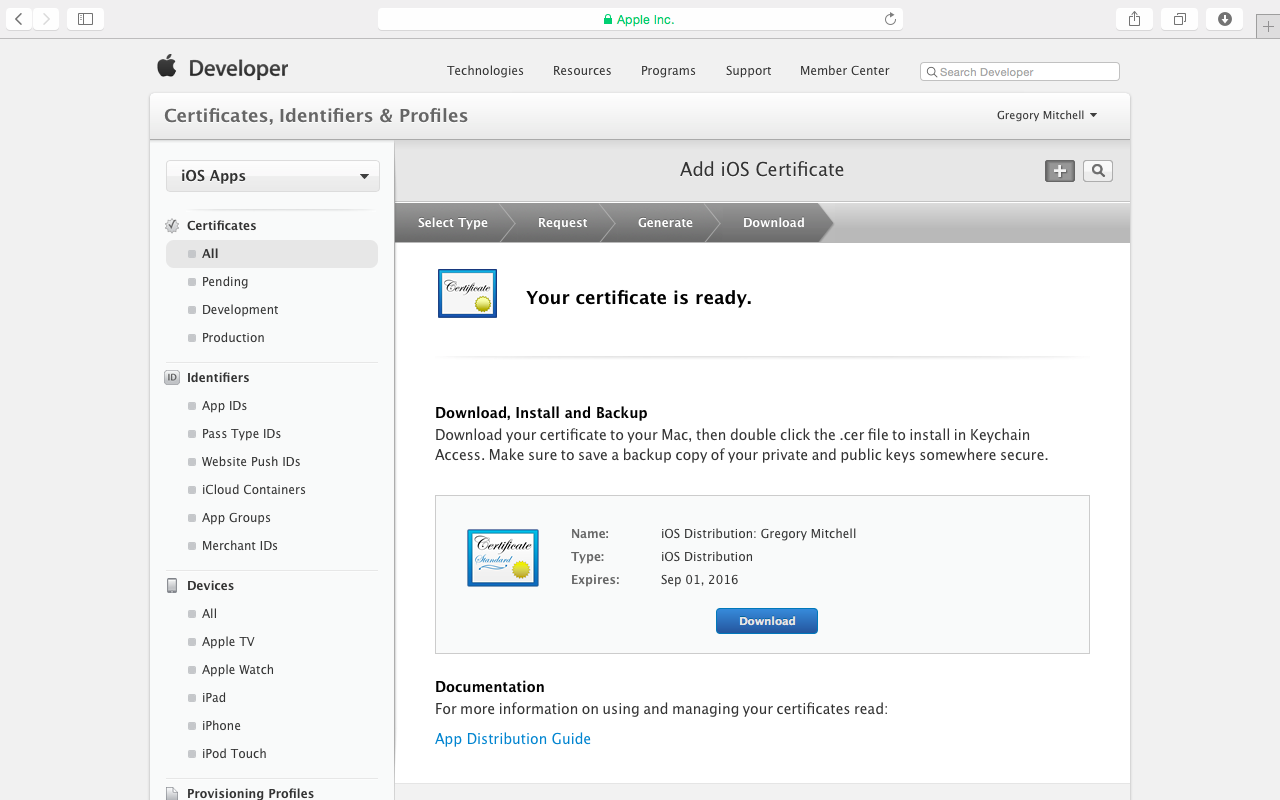Show Development certificates
Viewport: 1280px width, 800px height.
[x=240, y=310]
